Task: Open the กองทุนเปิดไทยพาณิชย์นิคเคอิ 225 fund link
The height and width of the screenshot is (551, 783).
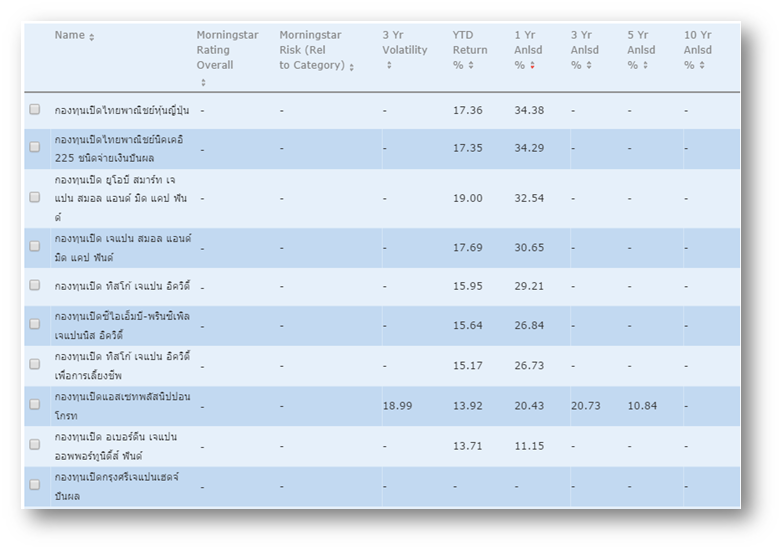Action: coord(119,149)
